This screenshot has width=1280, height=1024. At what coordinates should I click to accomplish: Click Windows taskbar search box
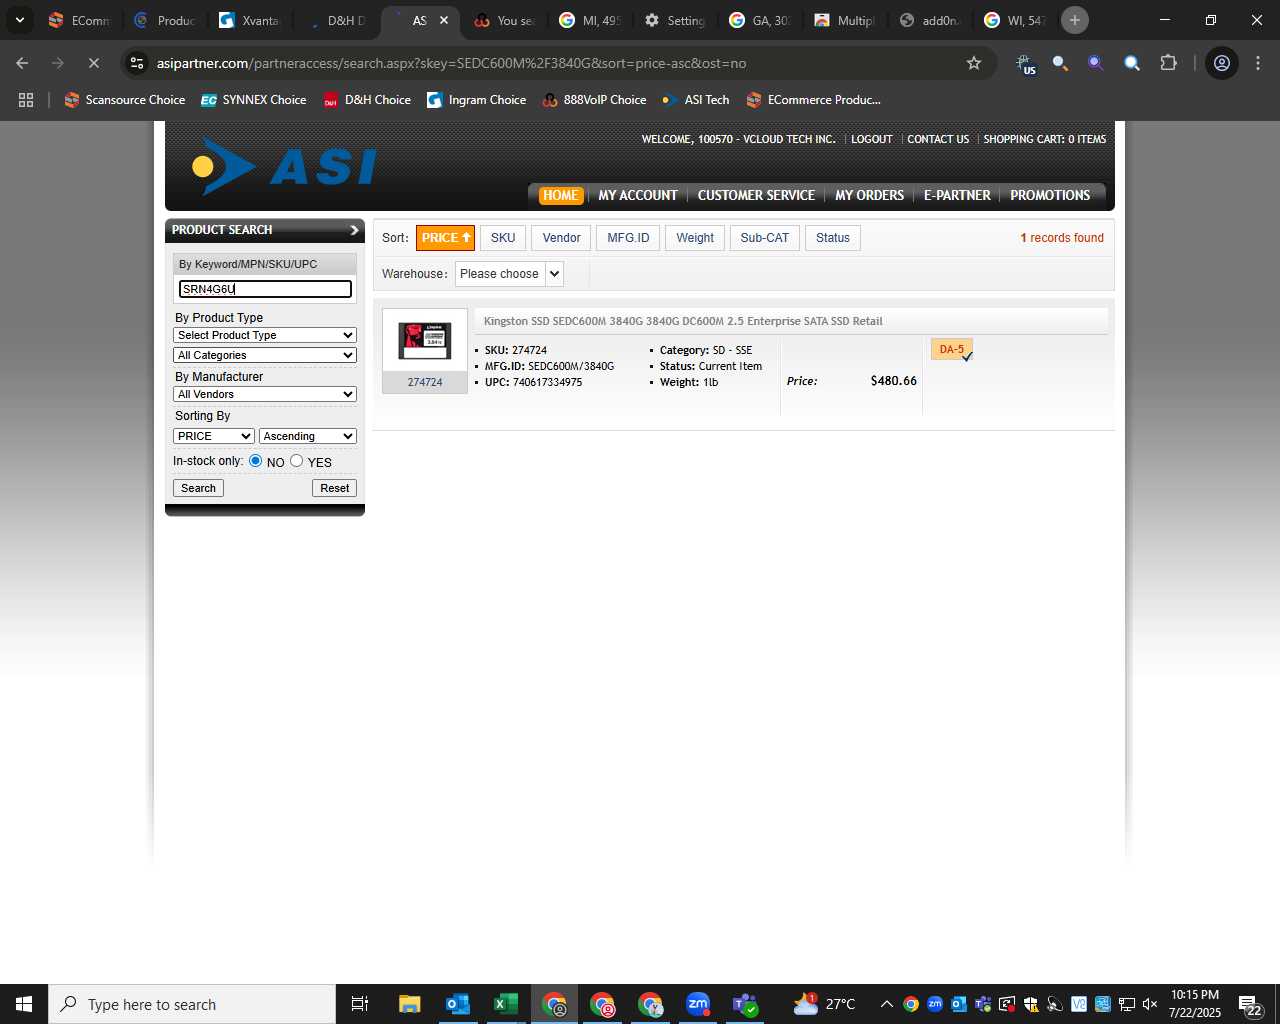(192, 1004)
